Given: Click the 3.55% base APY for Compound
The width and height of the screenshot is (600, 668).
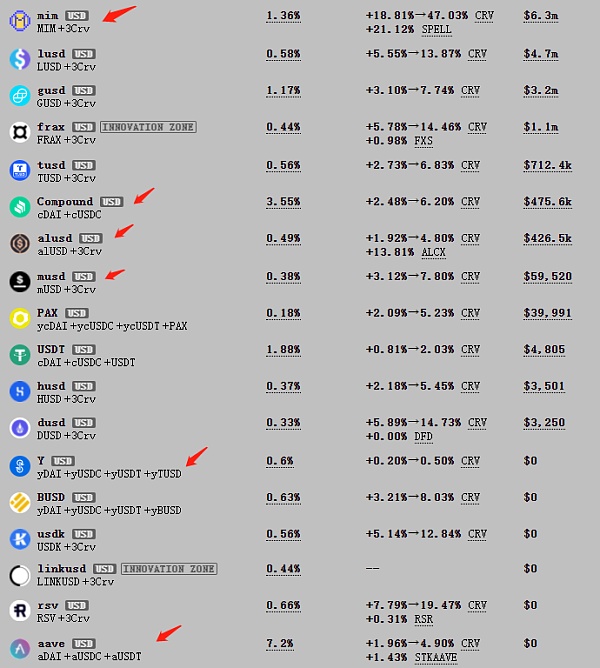Looking at the screenshot, I should (x=283, y=202).
